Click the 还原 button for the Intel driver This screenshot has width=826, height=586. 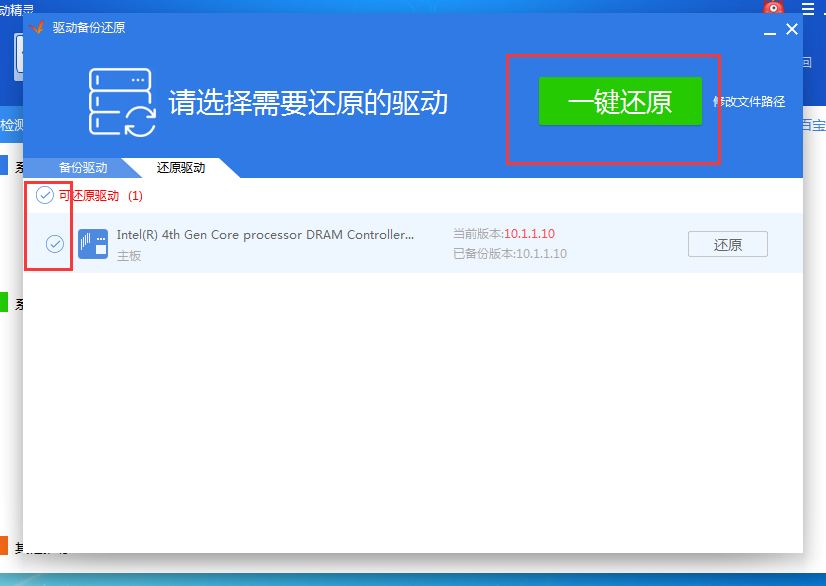coord(727,243)
